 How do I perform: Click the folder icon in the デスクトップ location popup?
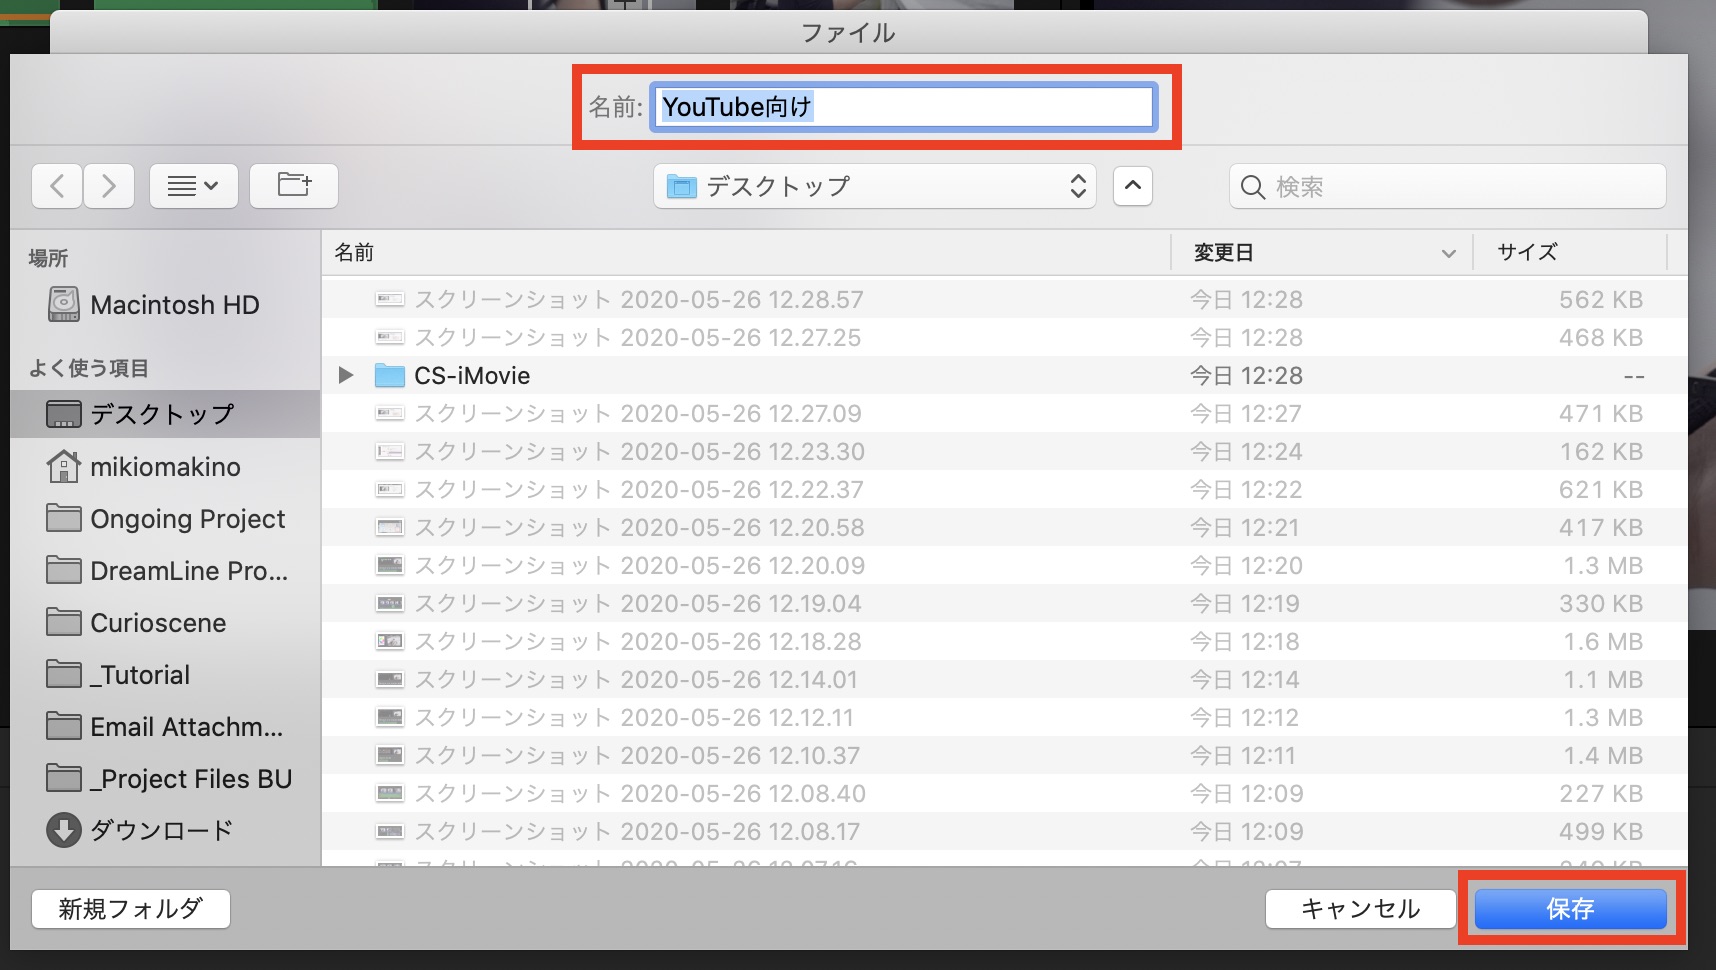click(681, 186)
